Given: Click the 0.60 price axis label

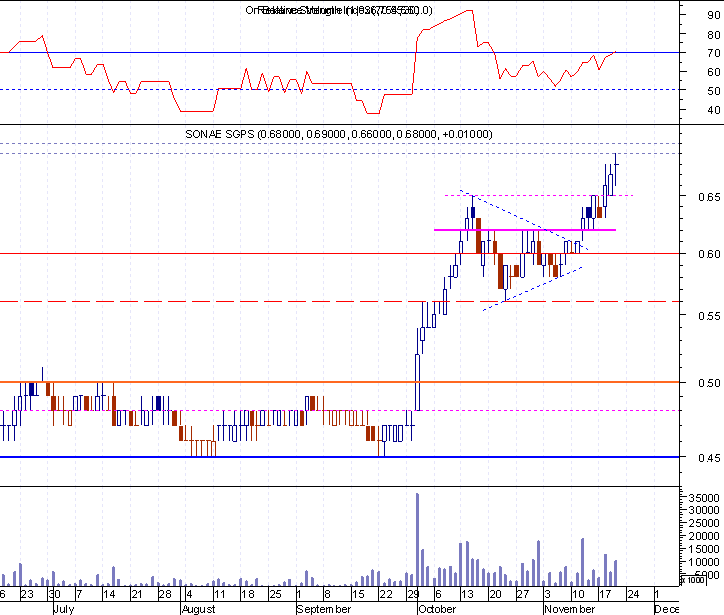Looking at the screenshot, I should pyautogui.click(x=709, y=254).
